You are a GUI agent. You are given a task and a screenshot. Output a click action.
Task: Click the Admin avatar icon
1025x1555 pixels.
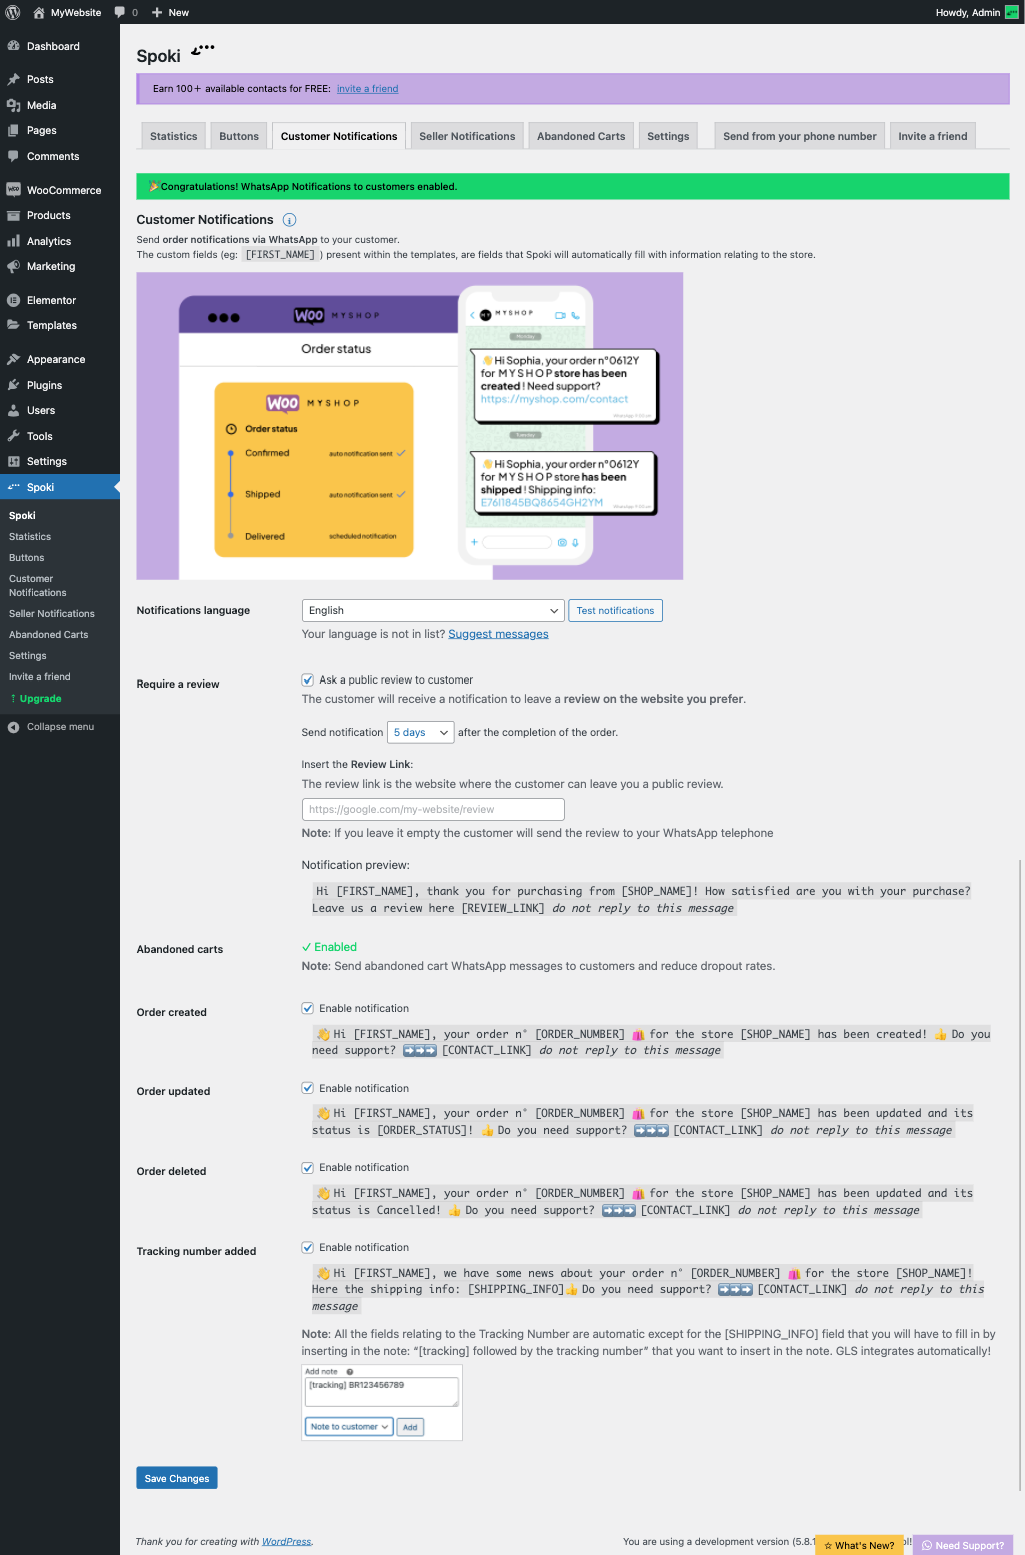click(1011, 12)
